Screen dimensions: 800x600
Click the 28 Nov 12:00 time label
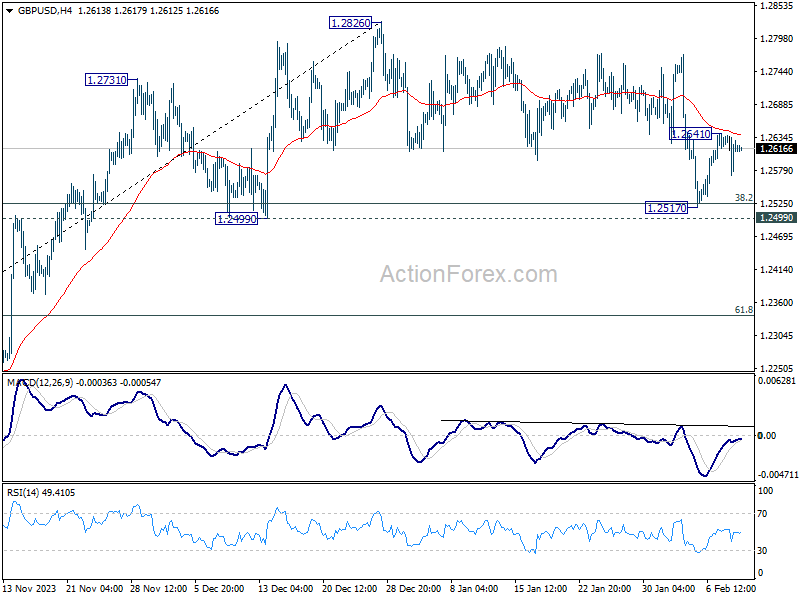tap(159, 589)
